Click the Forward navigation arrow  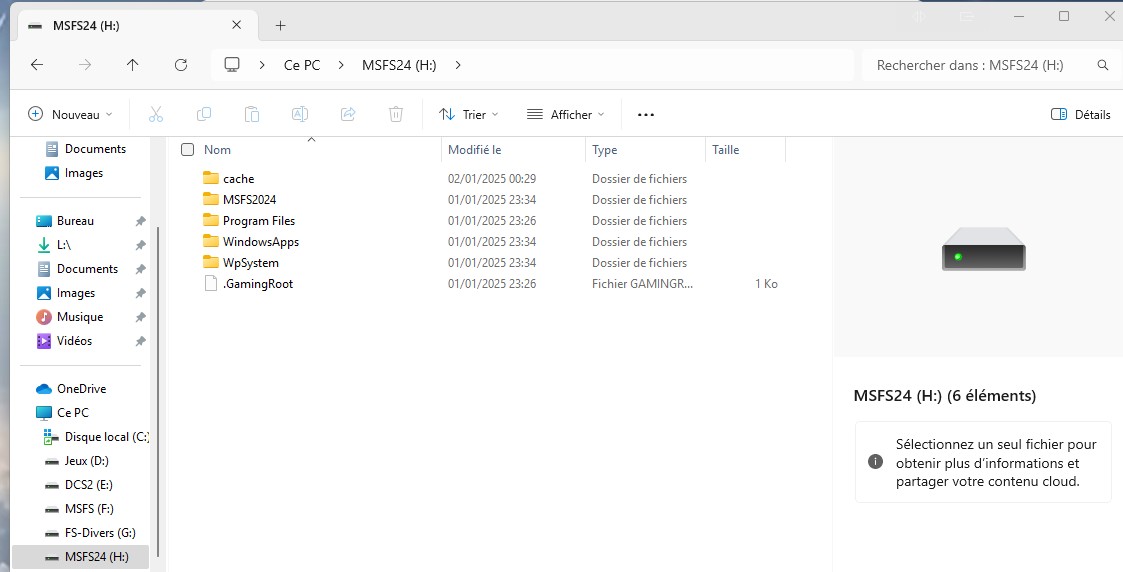85,65
